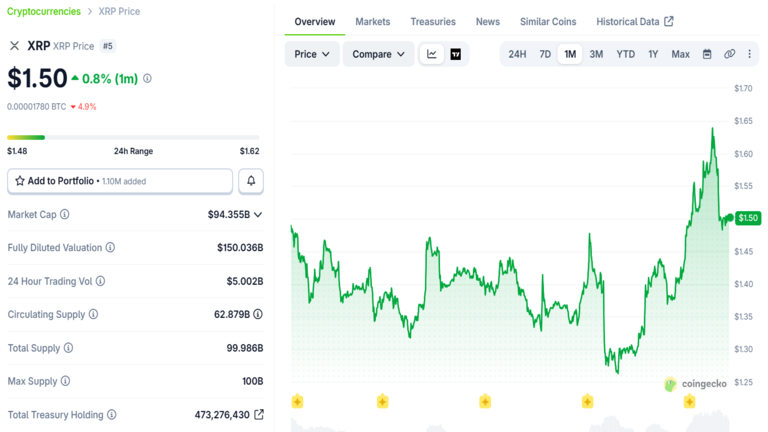The height and width of the screenshot is (432, 768).
Task: Click the $94.355B market cap value
Action: 229,215
